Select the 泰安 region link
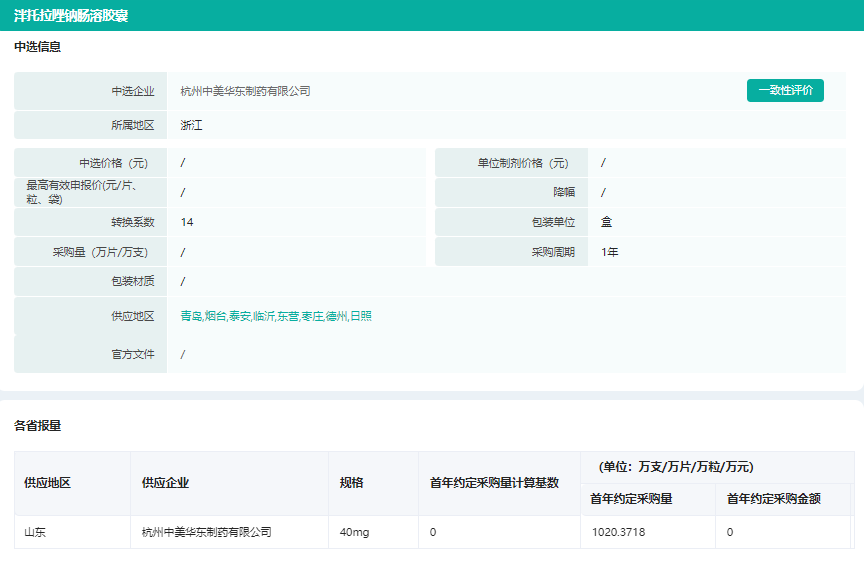 [240, 316]
